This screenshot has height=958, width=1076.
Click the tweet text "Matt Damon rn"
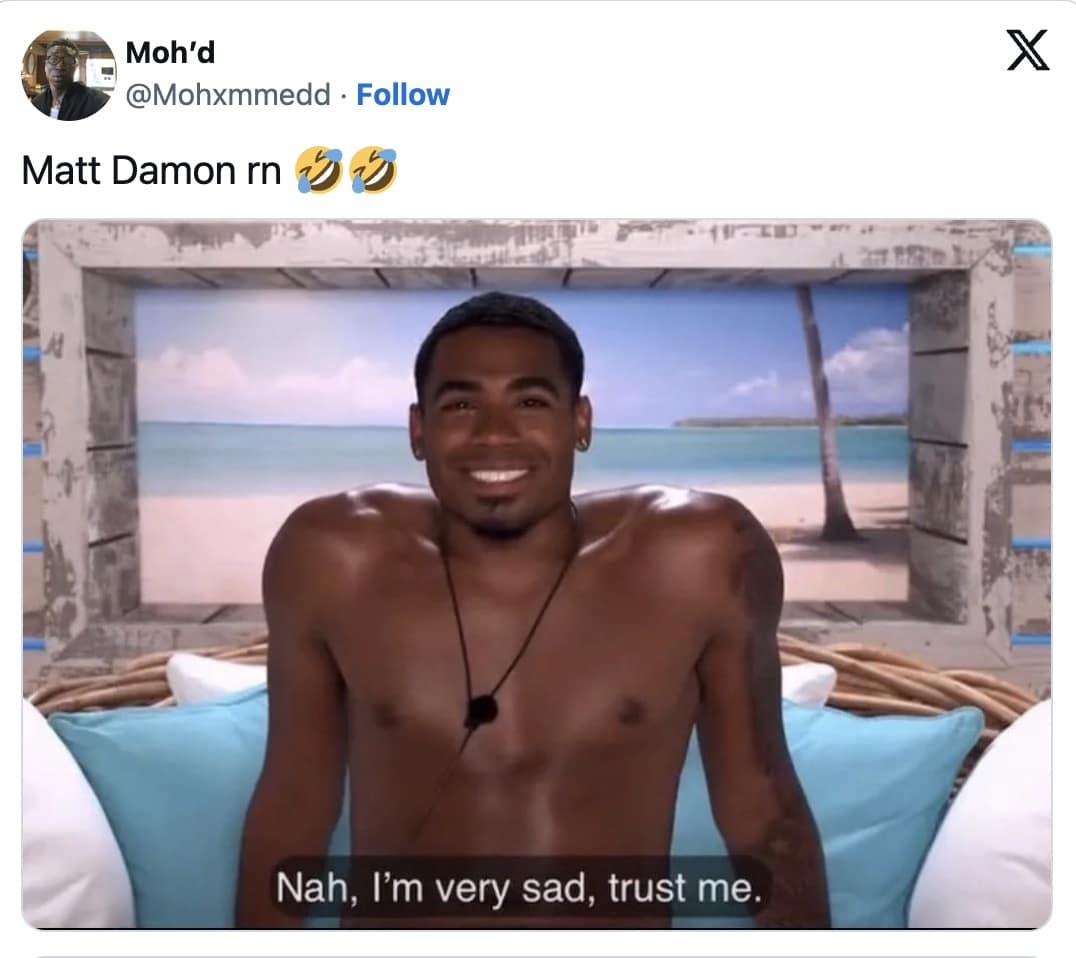(x=152, y=170)
